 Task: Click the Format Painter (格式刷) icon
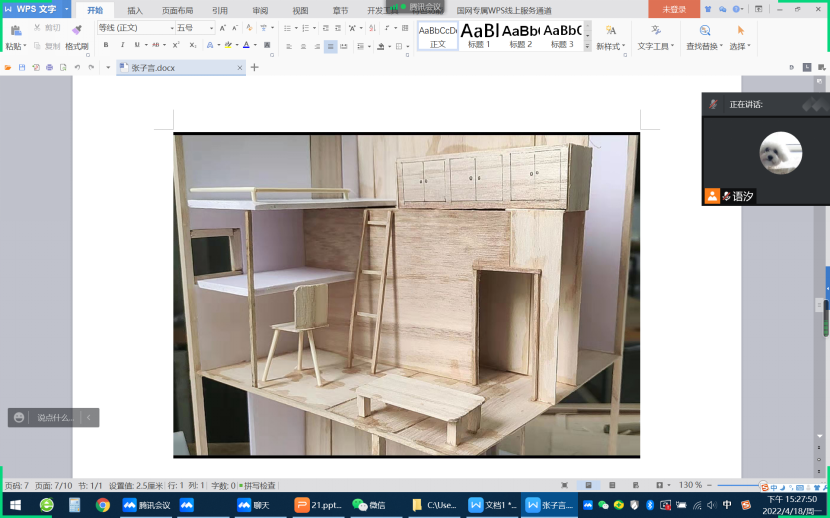click(77, 31)
